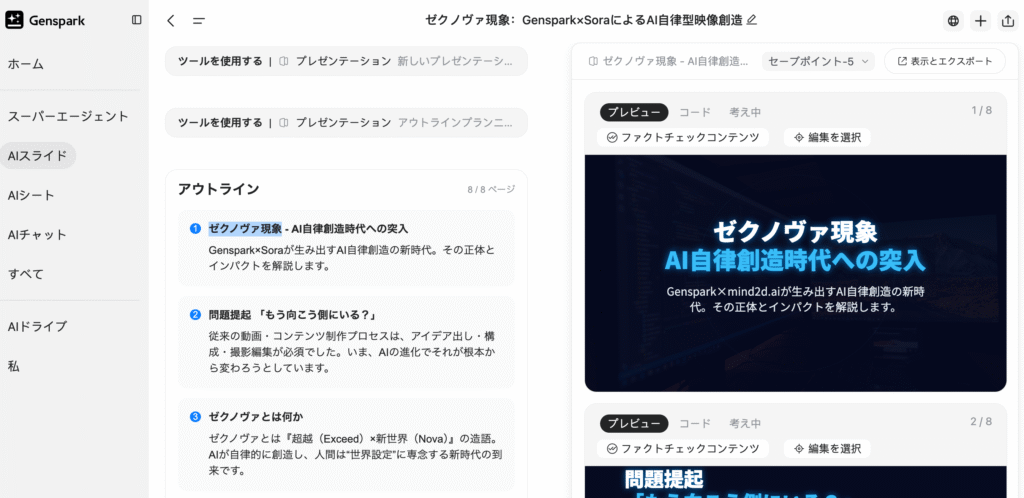Viewport: 1024px width, 498px height.
Task: Switch to 考え中 tab on slide 2/8
Action: 745,424
